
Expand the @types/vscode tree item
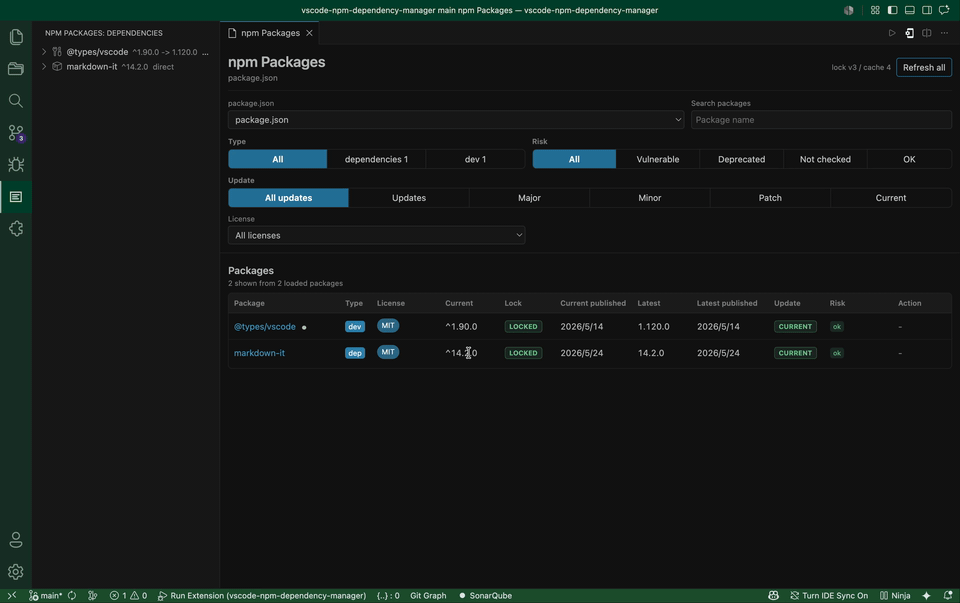44,52
